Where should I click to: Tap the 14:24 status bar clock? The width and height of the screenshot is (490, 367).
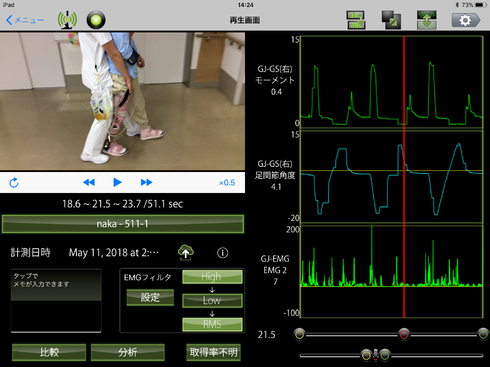tap(245, 5)
